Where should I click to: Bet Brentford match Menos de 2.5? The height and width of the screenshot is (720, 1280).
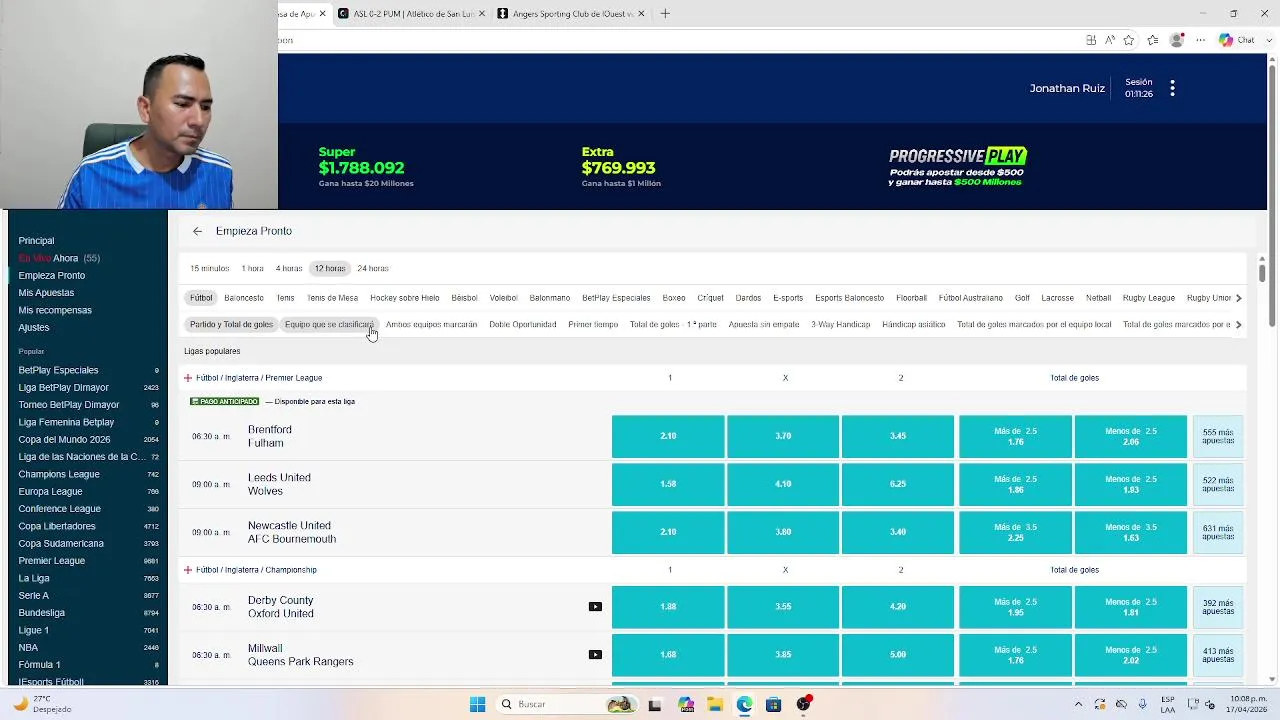coord(1130,436)
